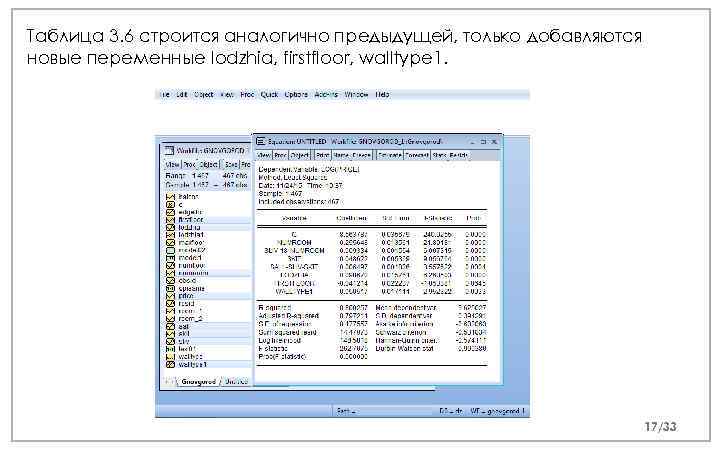Screen dimensions: 720x450
Task: Click the NUMROOM variable row label
Action: click(x=294, y=242)
